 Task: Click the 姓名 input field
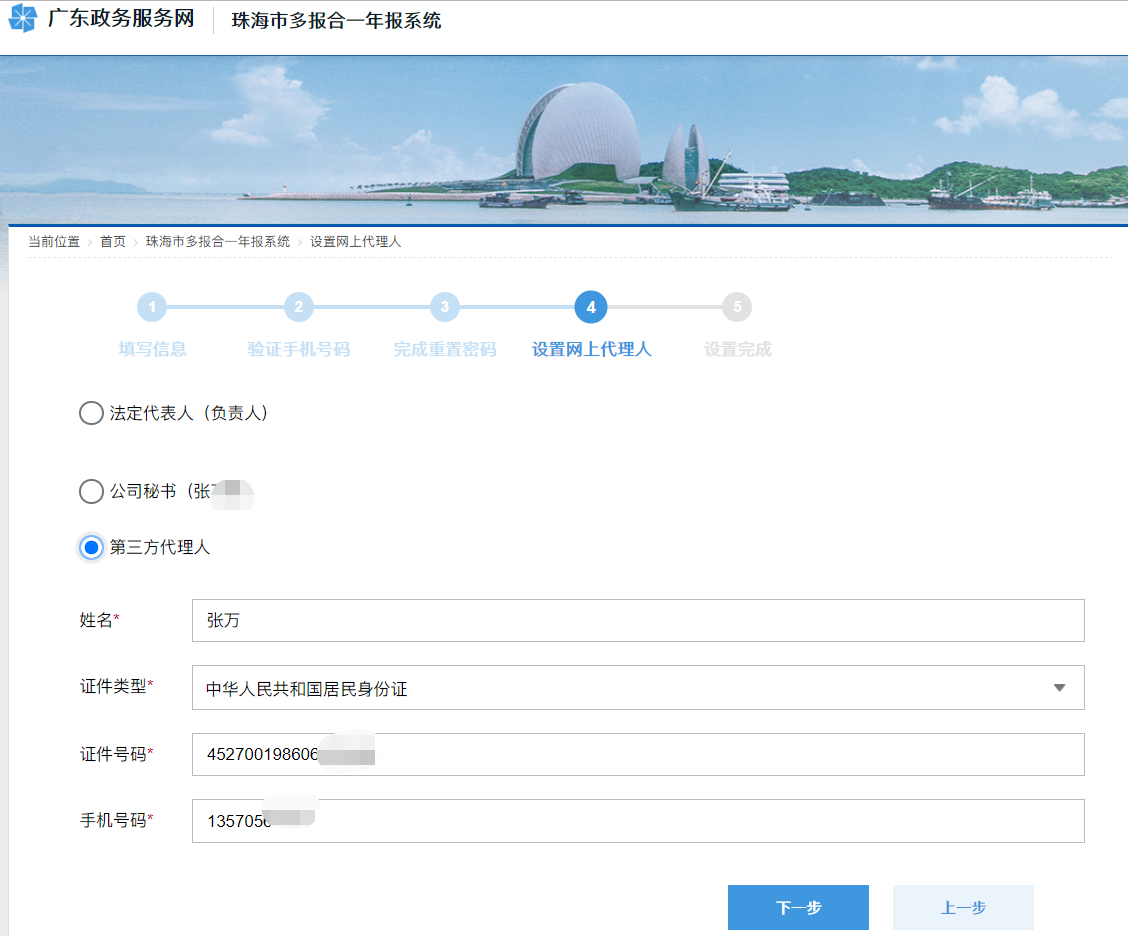click(x=637, y=621)
